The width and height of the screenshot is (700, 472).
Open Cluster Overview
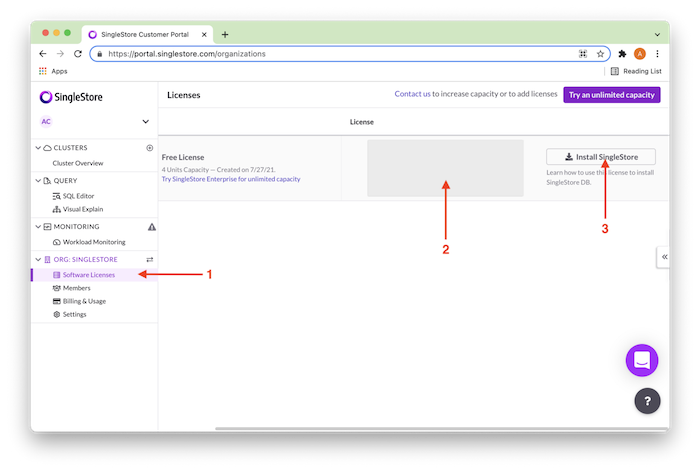(x=78, y=163)
